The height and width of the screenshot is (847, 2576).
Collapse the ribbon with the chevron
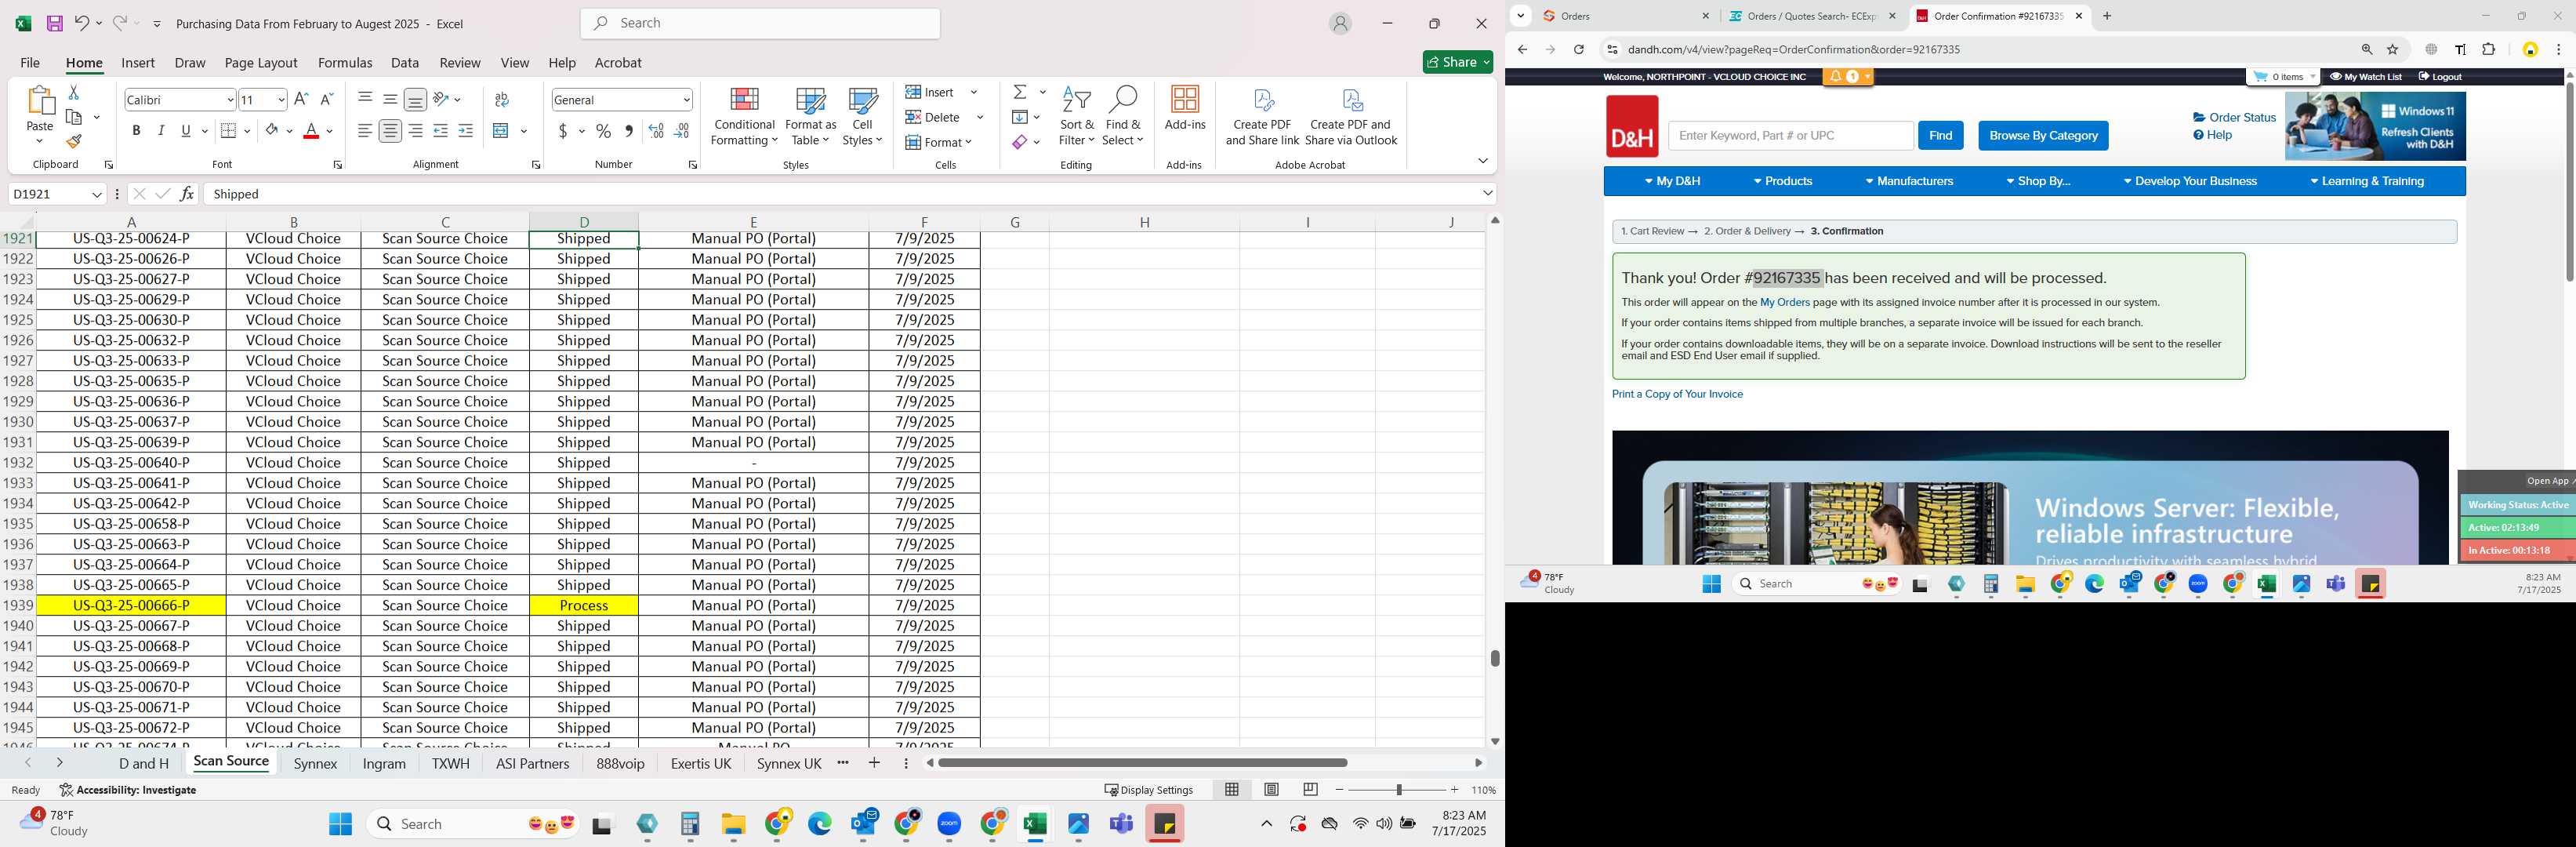pyautogui.click(x=1482, y=161)
